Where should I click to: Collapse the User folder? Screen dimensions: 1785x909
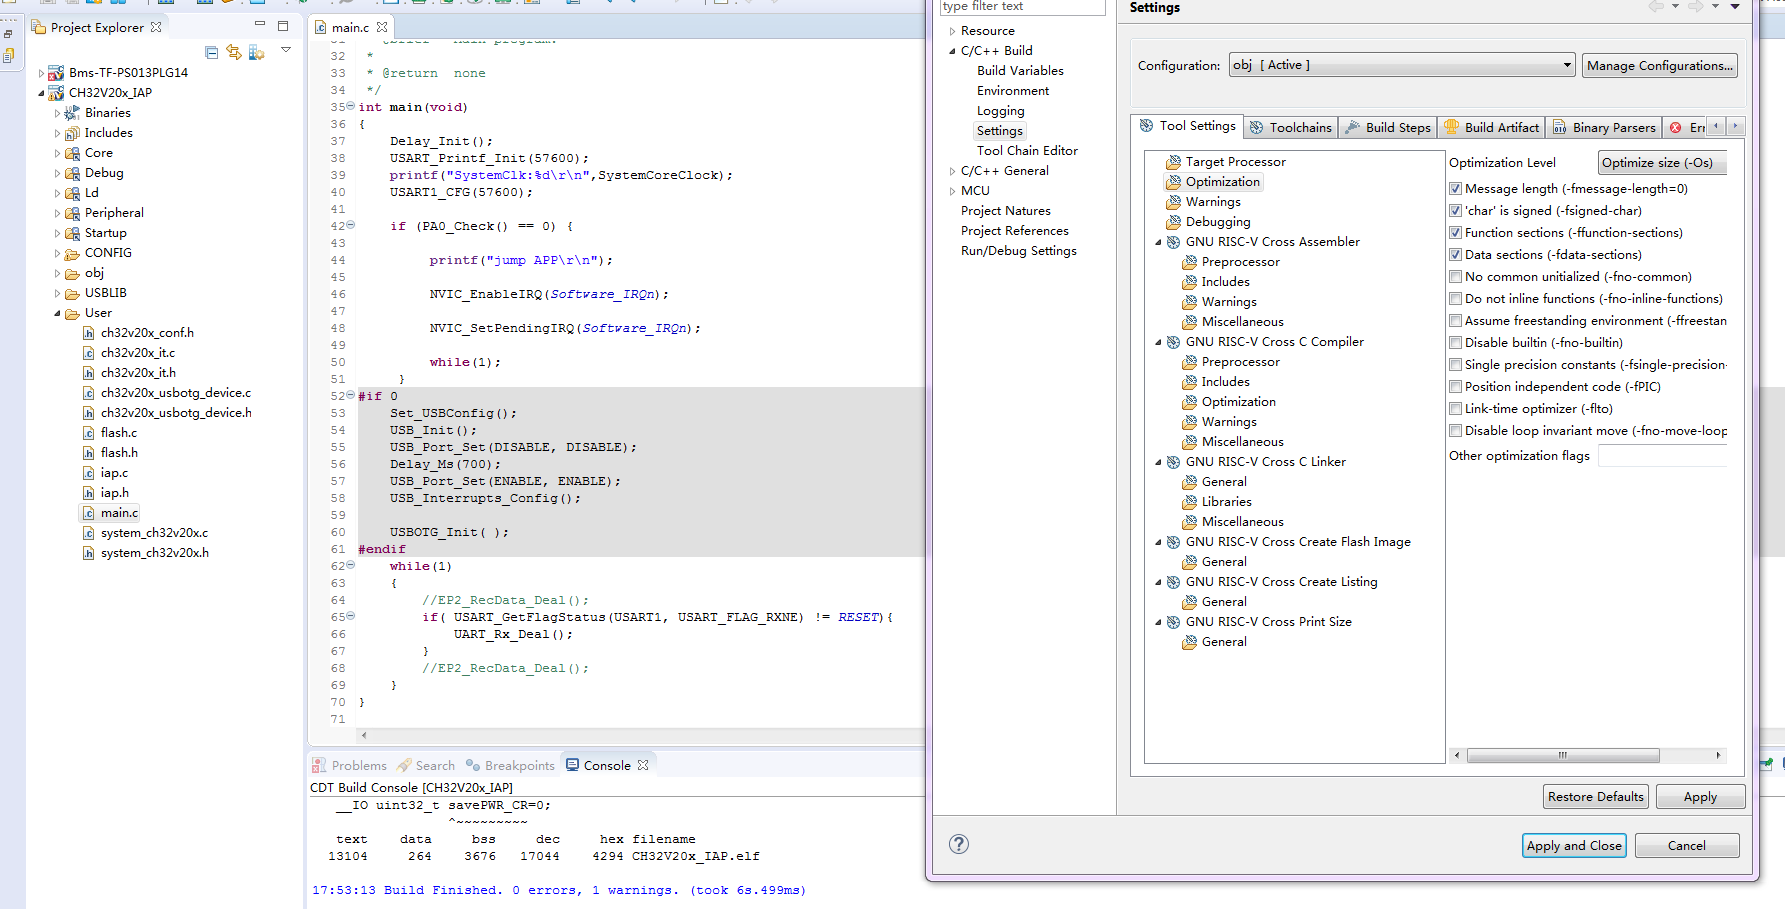pyautogui.click(x=57, y=313)
